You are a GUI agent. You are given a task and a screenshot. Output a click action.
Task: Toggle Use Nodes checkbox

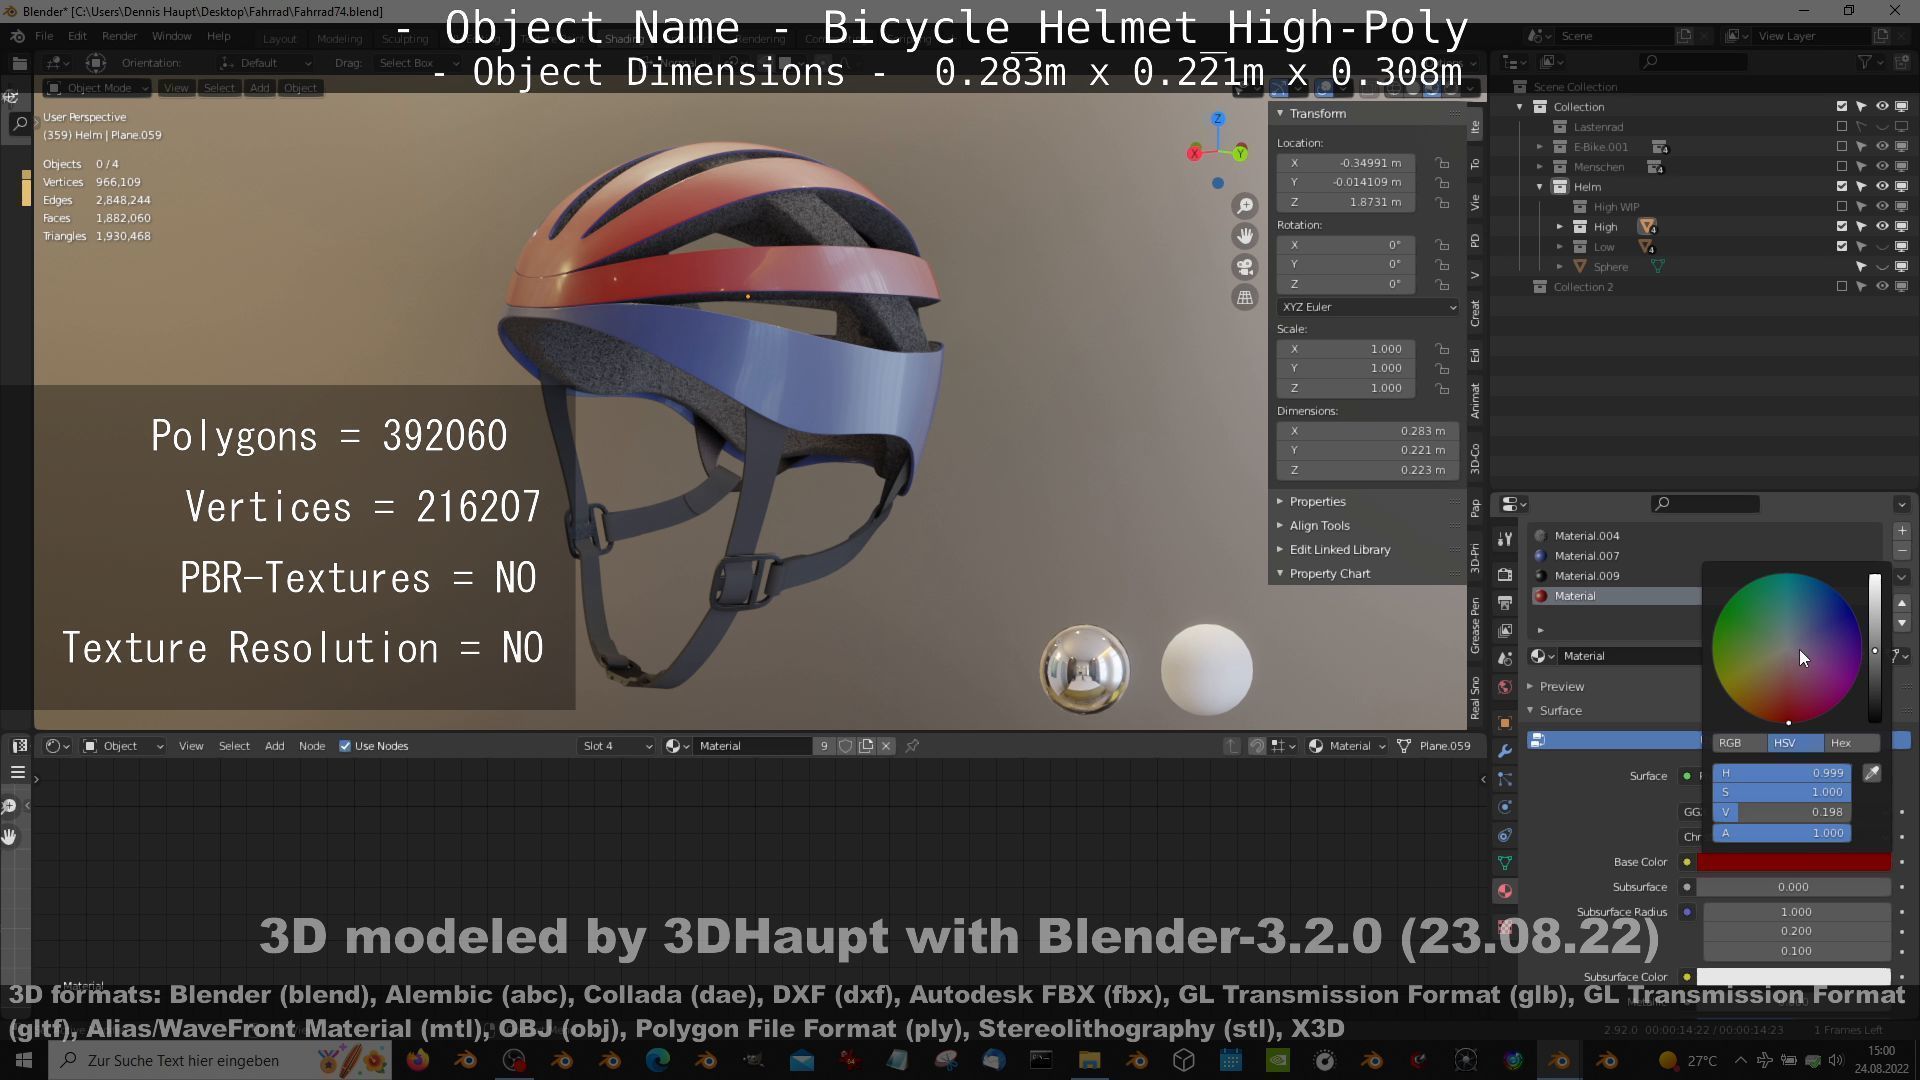(345, 746)
